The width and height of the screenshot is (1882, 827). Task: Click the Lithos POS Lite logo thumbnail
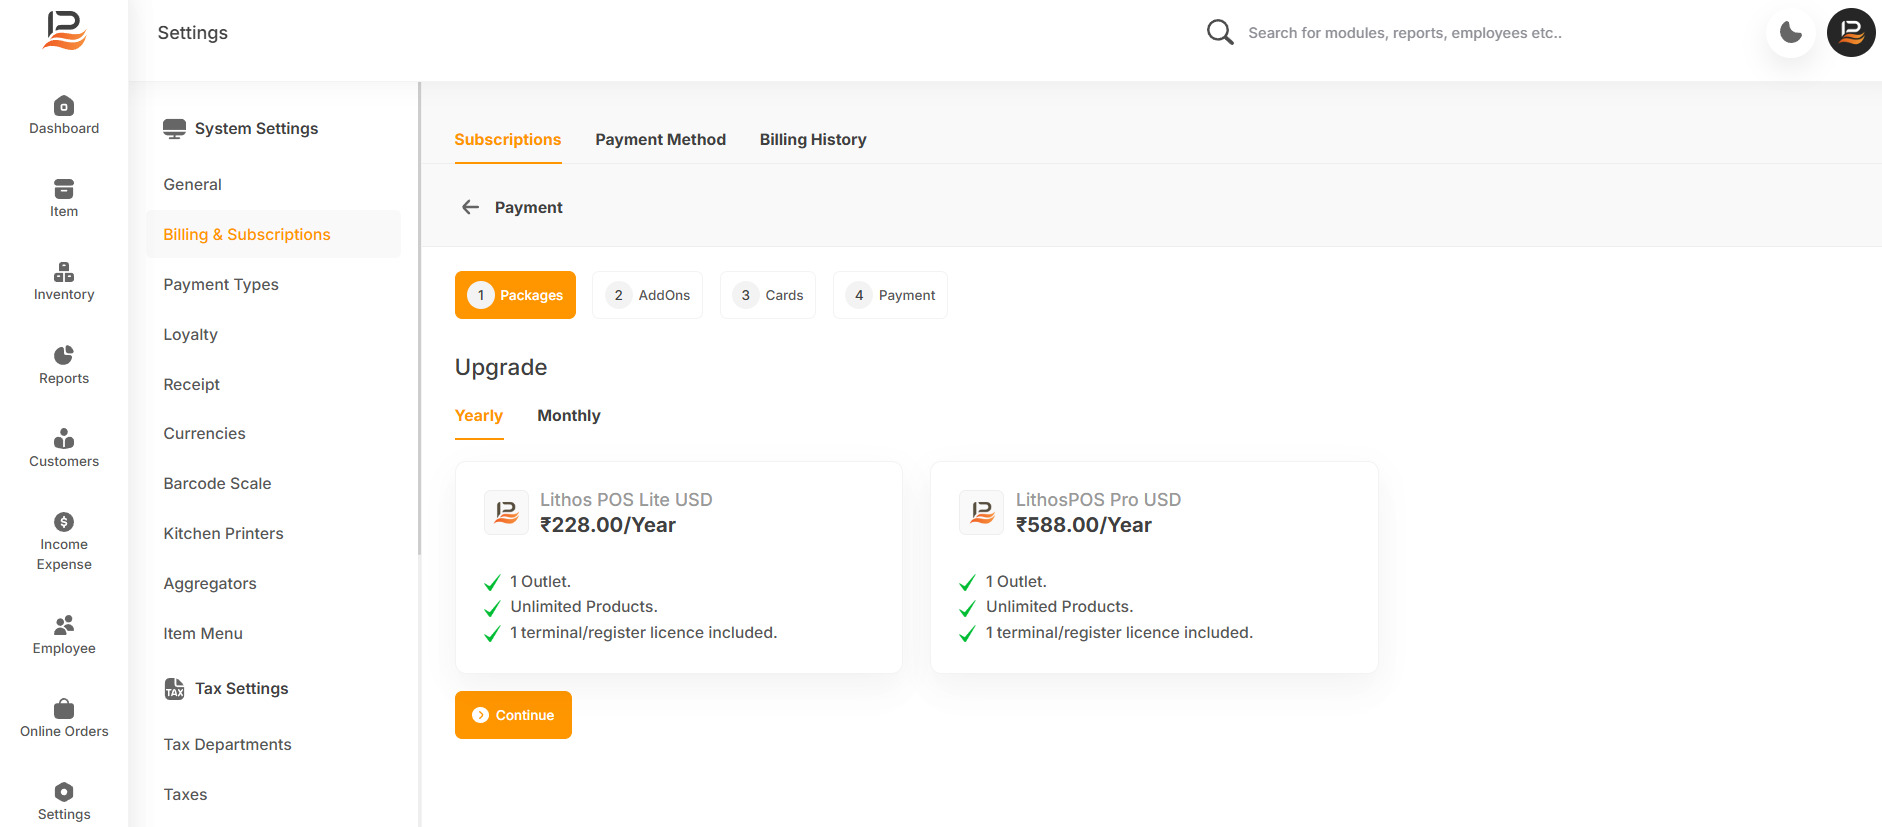[x=506, y=512]
